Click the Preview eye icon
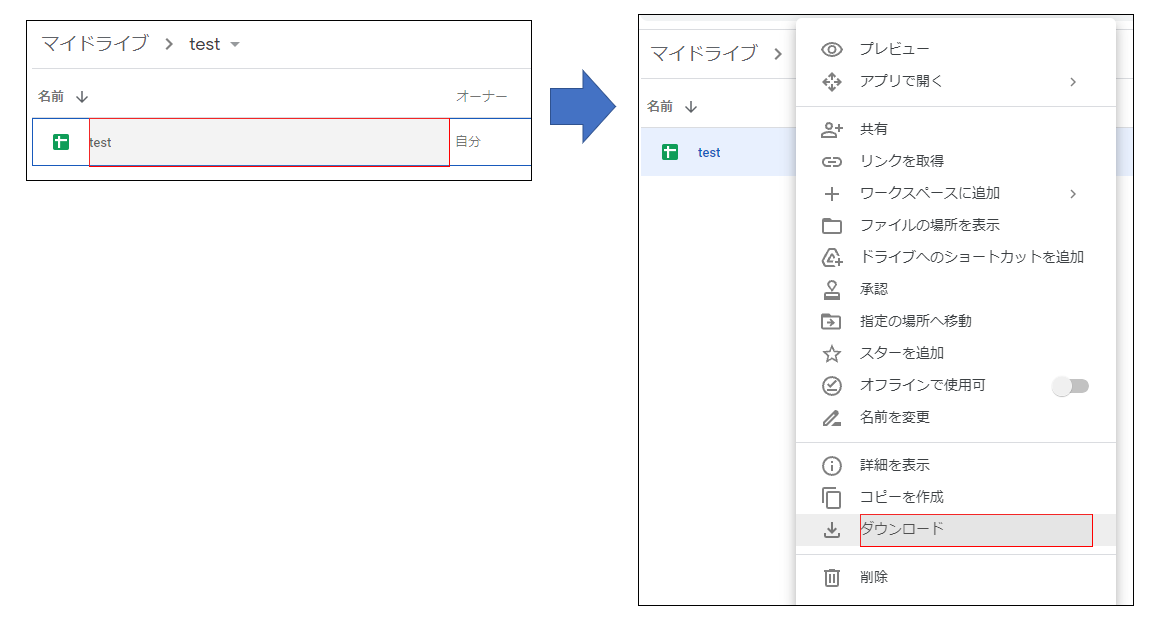 coord(831,49)
